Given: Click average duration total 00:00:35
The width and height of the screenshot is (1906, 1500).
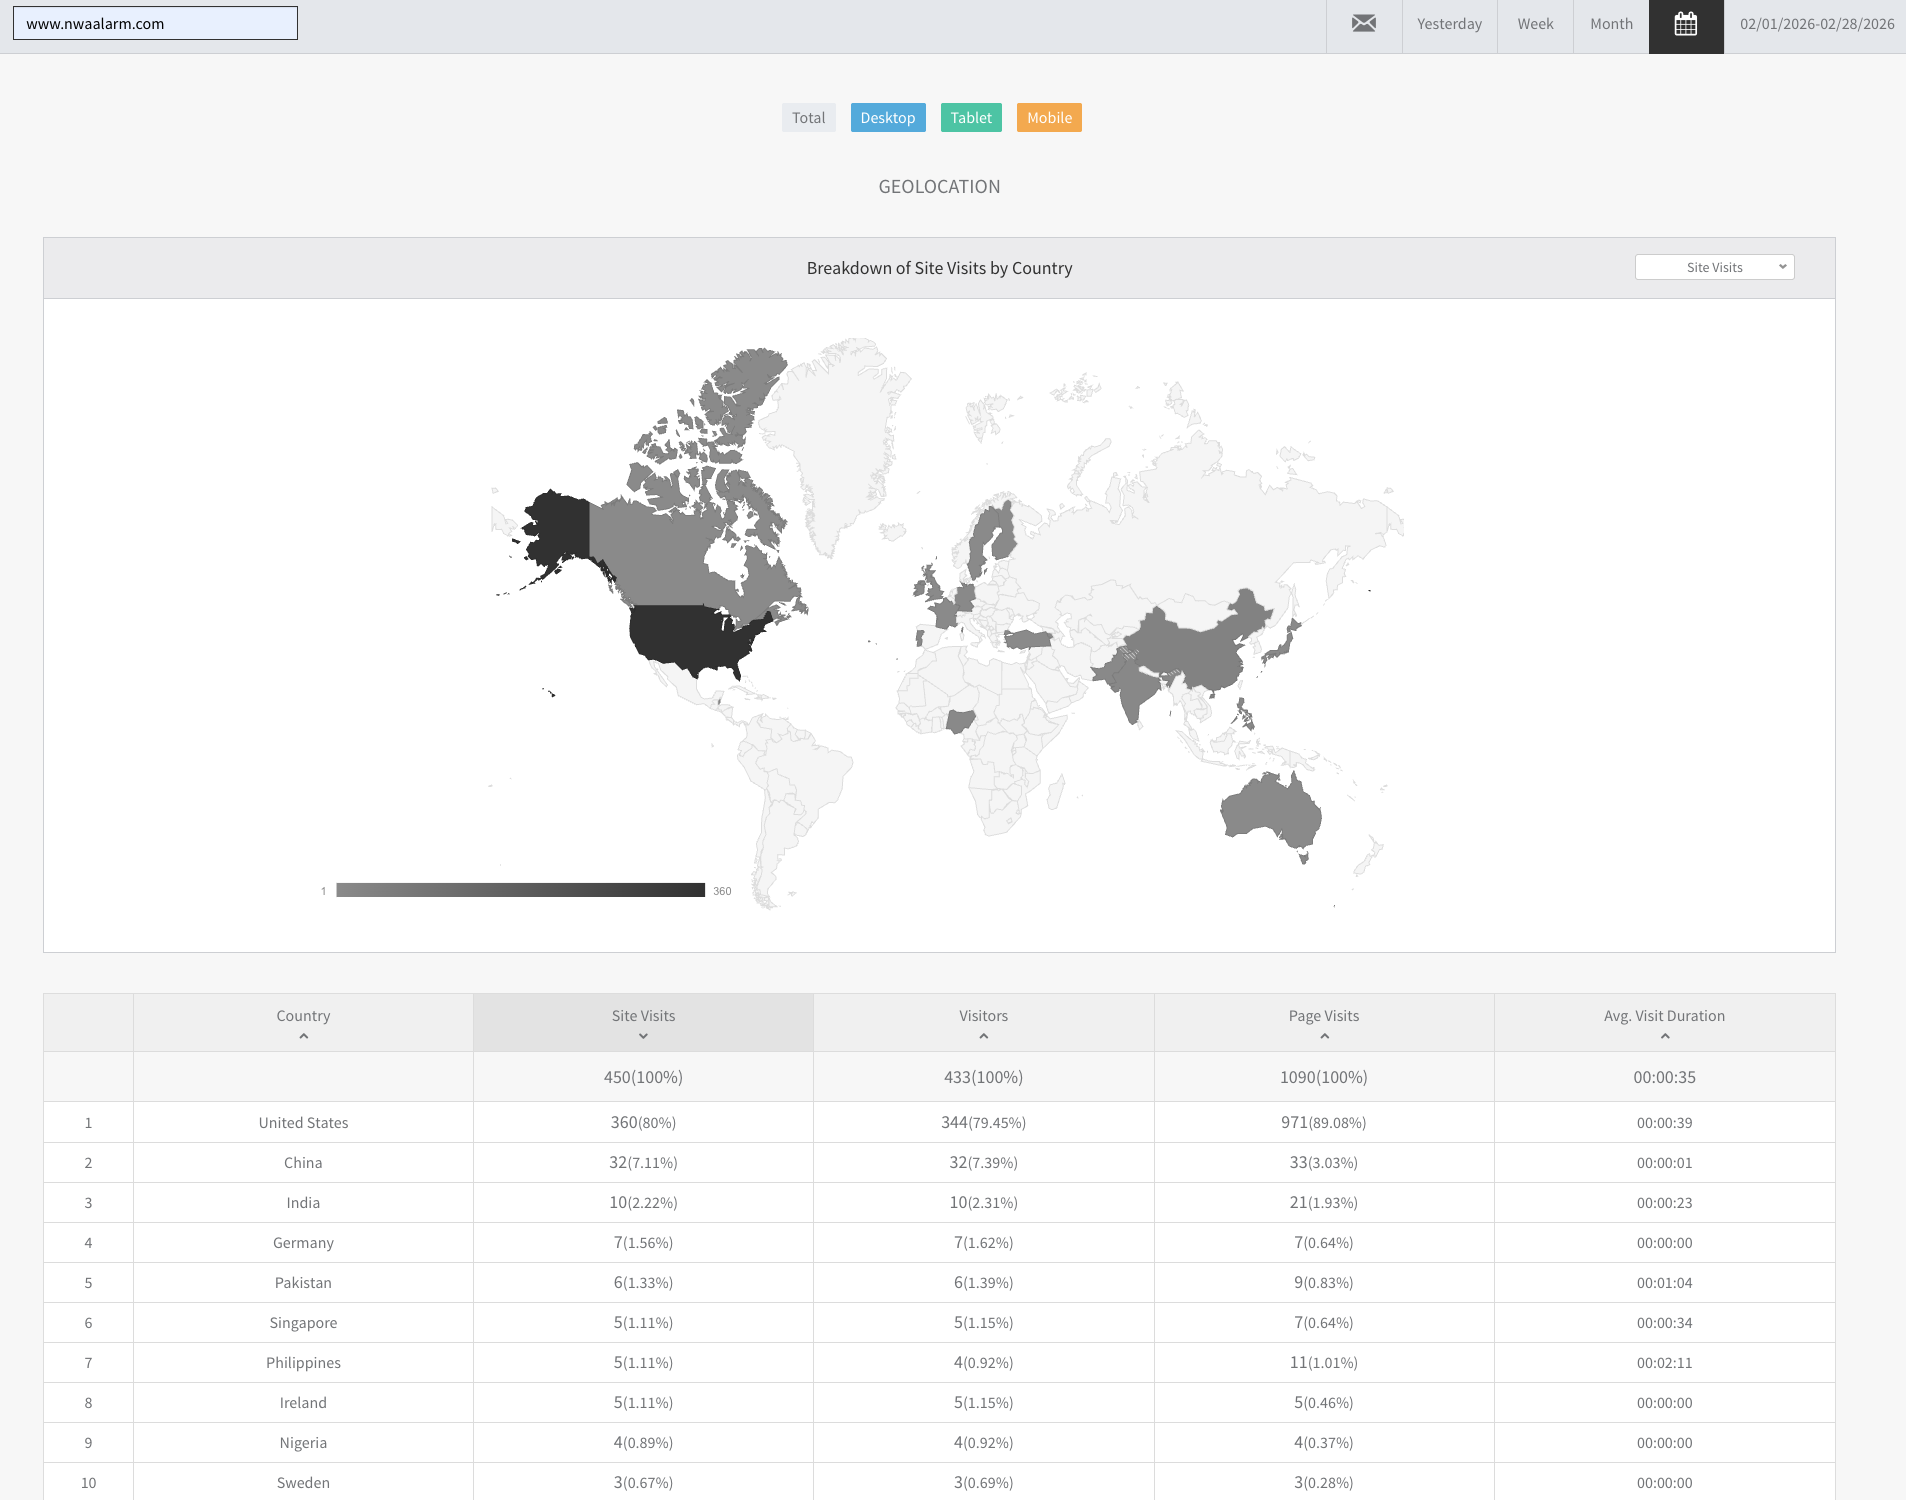Looking at the screenshot, I should click(x=1665, y=1077).
